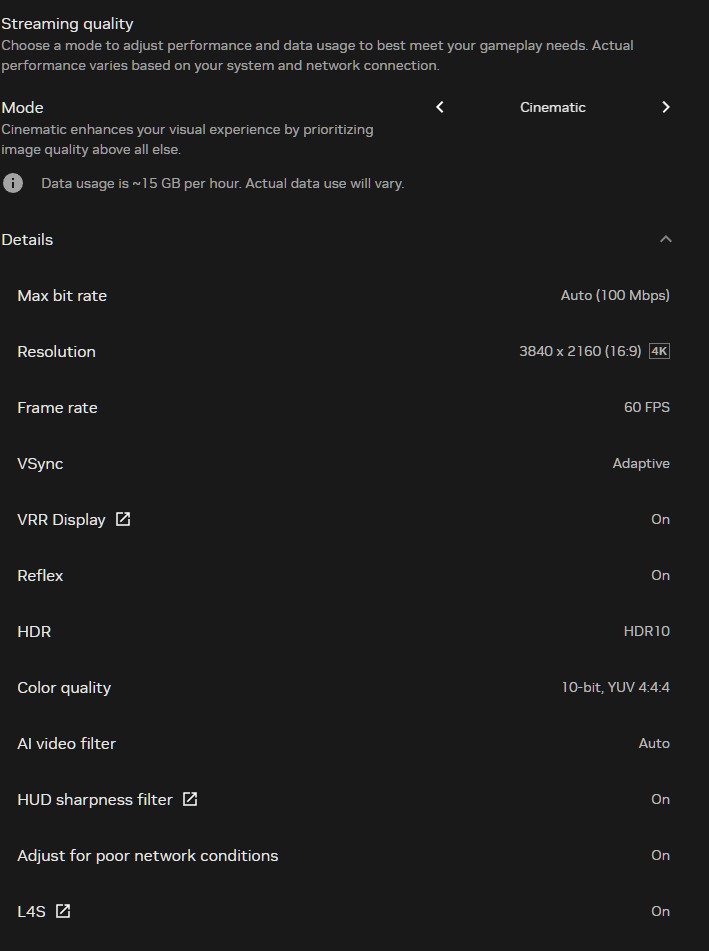The width and height of the screenshot is (709, 951).
Task: Click the 4K badge beside Resolution
Action: [659, 351]
